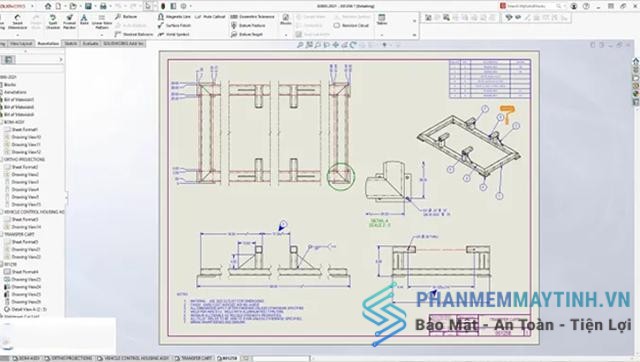Open dropdown arrow next to Print icon
Viewport: 640px width, 362px height.
click(110, 6)
